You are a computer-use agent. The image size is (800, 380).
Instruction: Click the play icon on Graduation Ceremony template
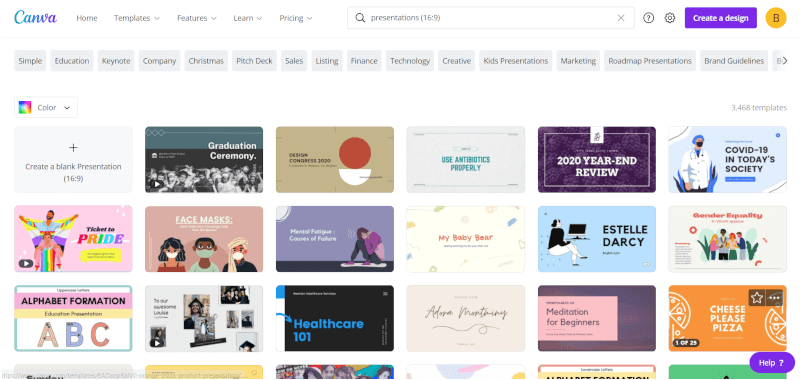[156, 184]
